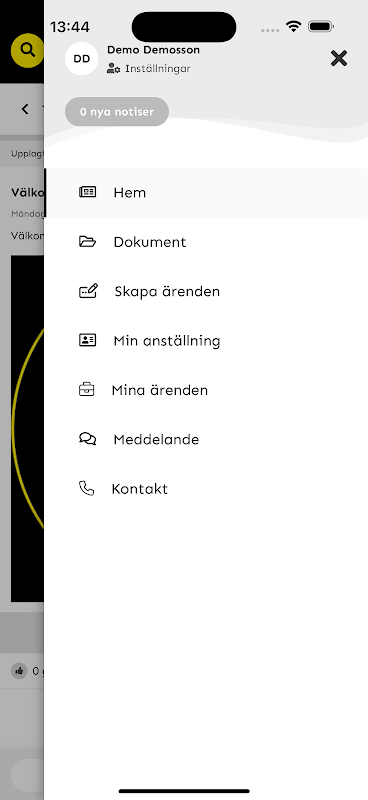The height and width of the screenshot is (800, 368).
Task: Open the Kontakt menu entry
Action: (206, 489)
